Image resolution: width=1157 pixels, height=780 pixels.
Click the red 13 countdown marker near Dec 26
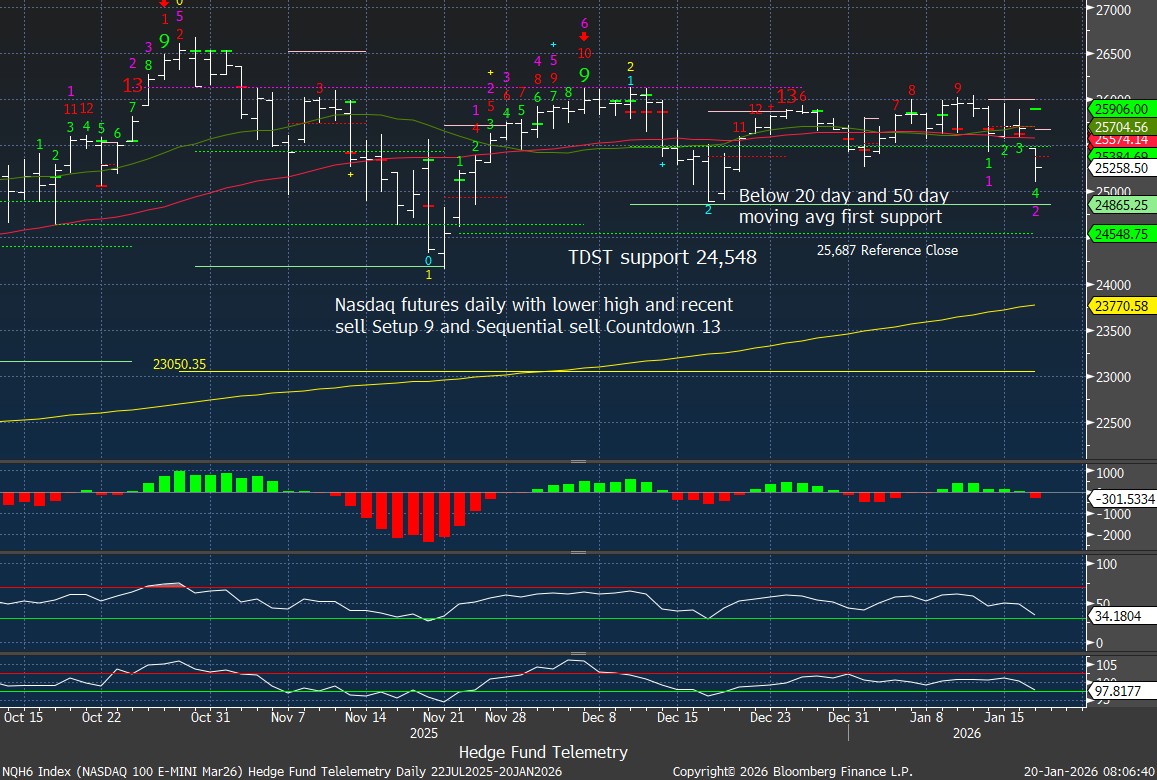pyautogui.click(x=787, y=96)
